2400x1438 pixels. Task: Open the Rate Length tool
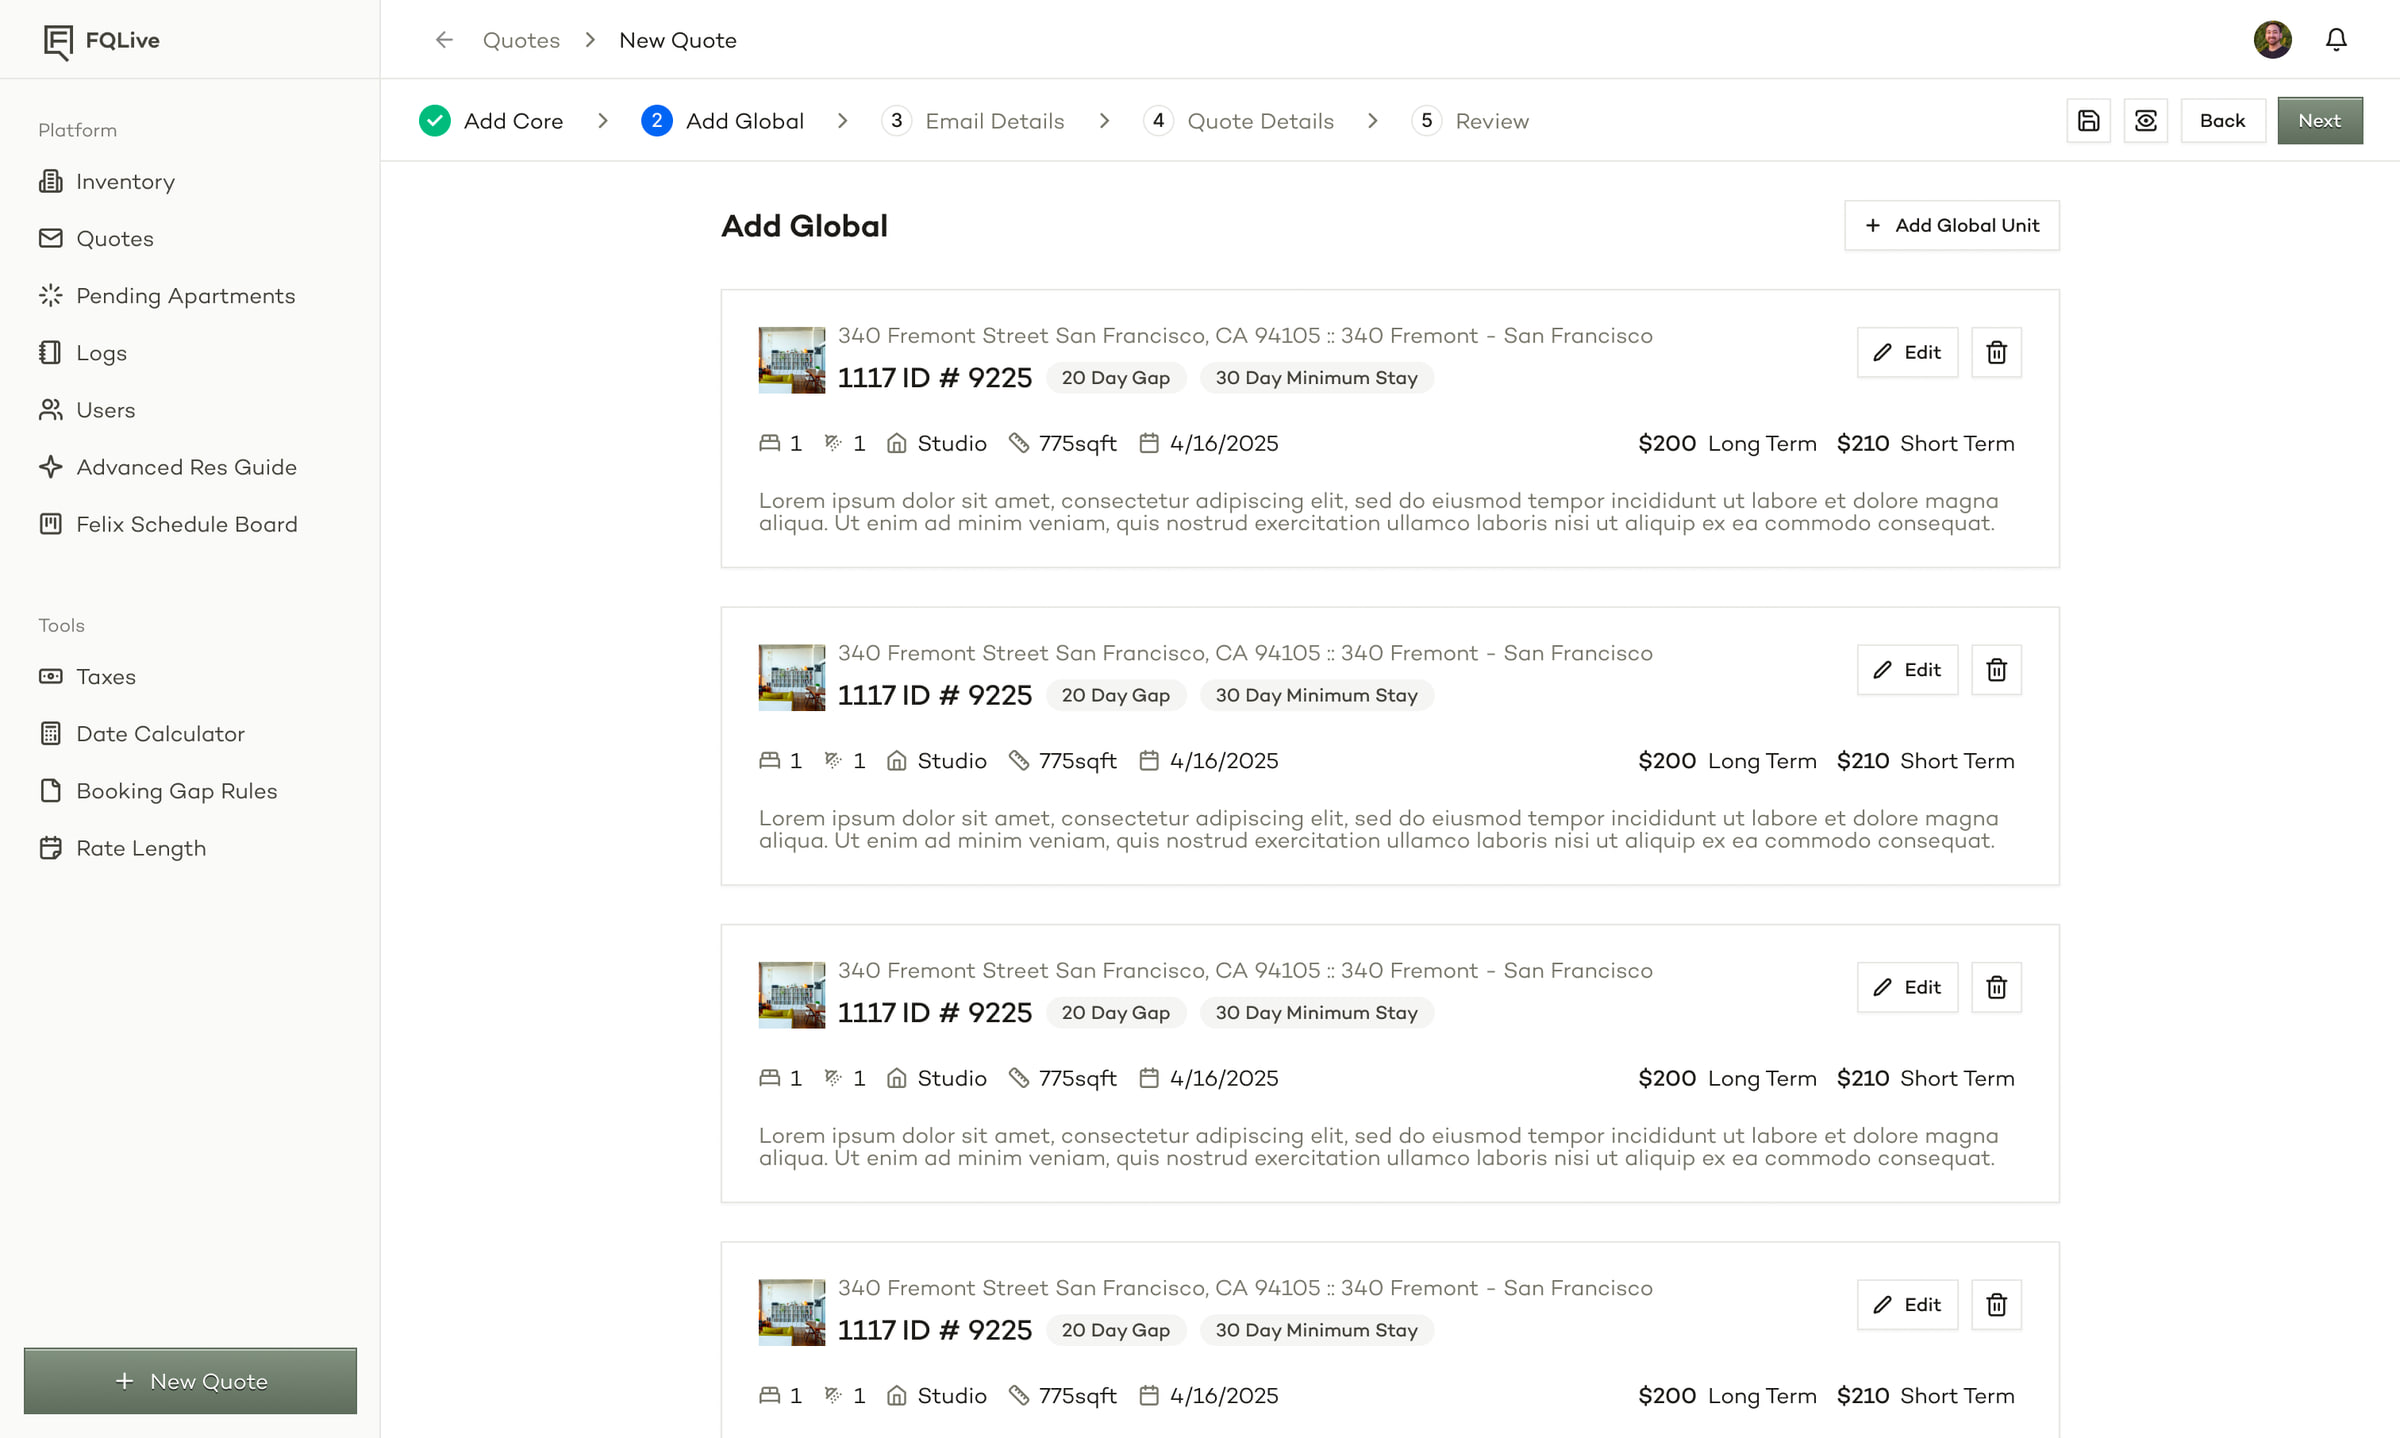point(122,847)
